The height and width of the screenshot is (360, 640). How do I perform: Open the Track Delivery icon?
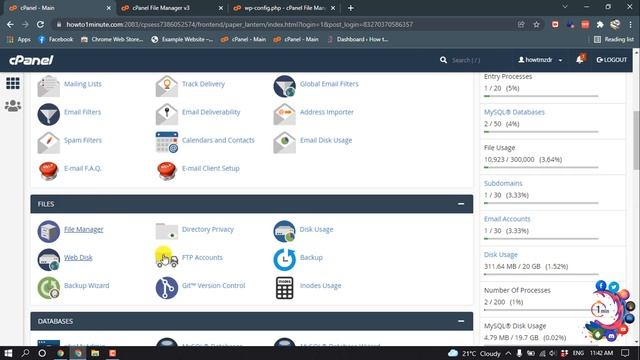click(x=167, y=86)
